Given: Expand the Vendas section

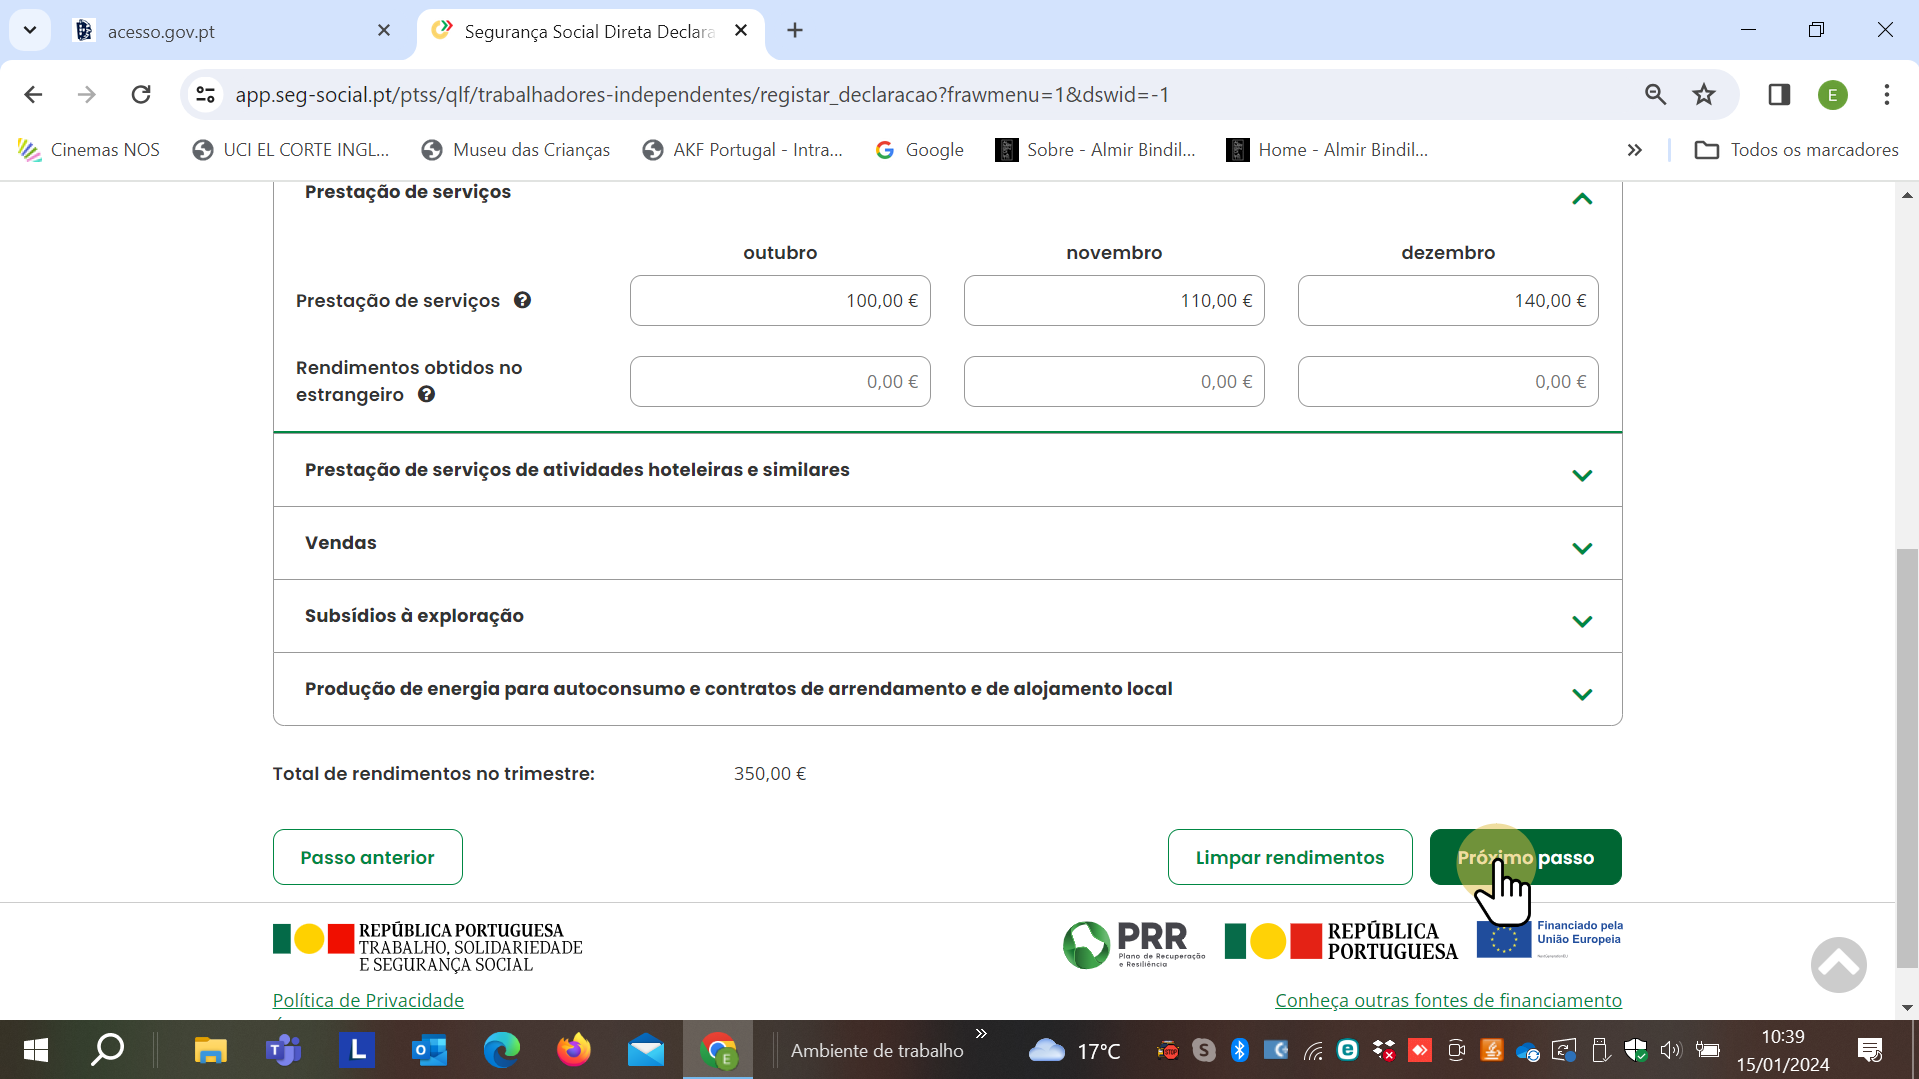Looking at the screenshot, I should 1582,548.
